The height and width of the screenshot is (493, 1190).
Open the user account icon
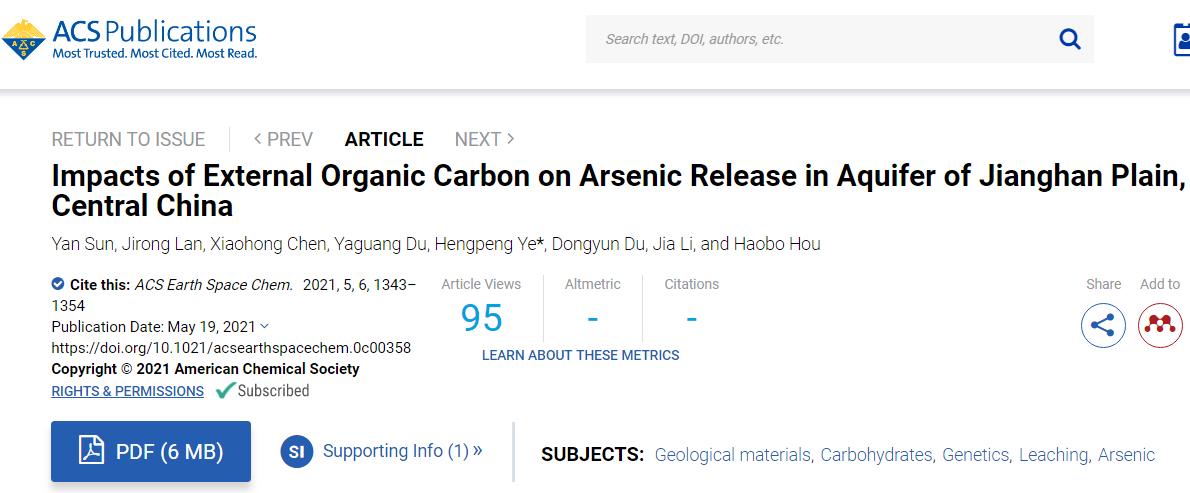pos(1181,39)
